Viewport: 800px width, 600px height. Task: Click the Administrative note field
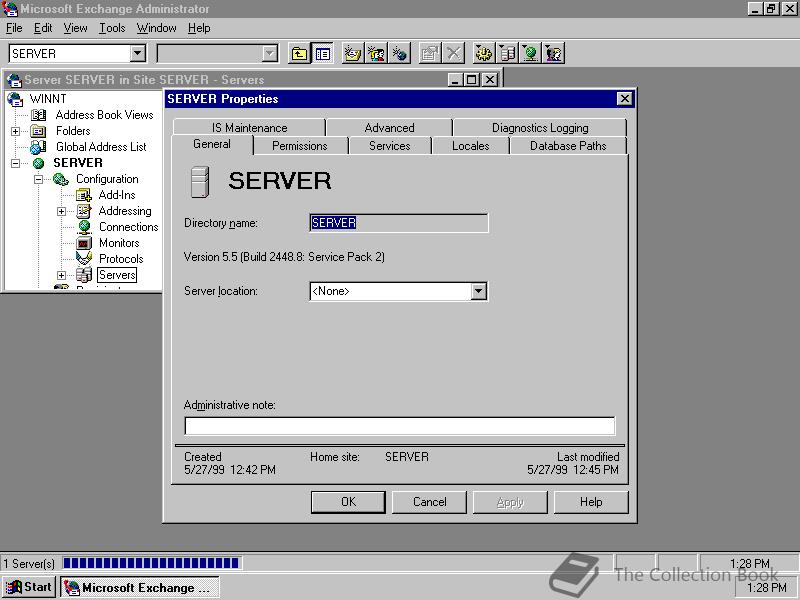click(x=399, y=426)
